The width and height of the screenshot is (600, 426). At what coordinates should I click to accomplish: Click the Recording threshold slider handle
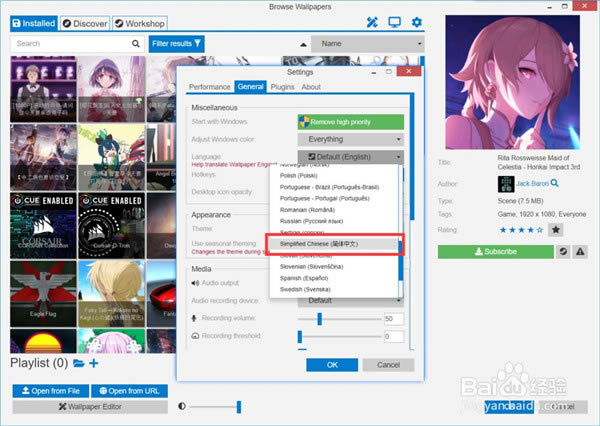pyautogui.click(x=300, y=336)
